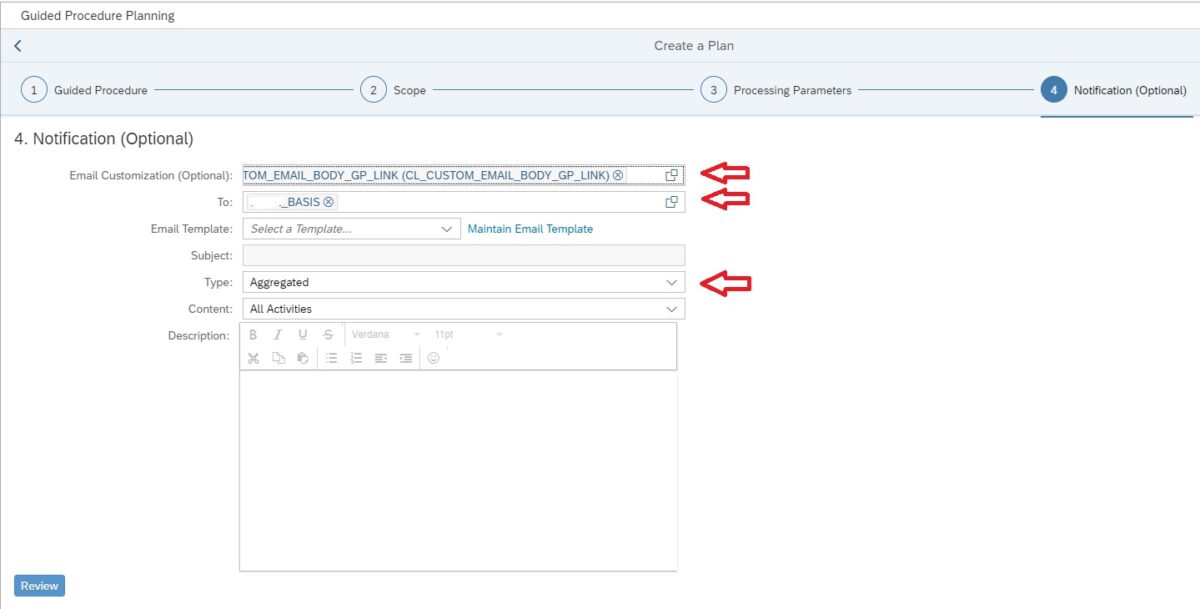Insert a numbered list in the description
1200x609 pixels.
pos(356,358)
